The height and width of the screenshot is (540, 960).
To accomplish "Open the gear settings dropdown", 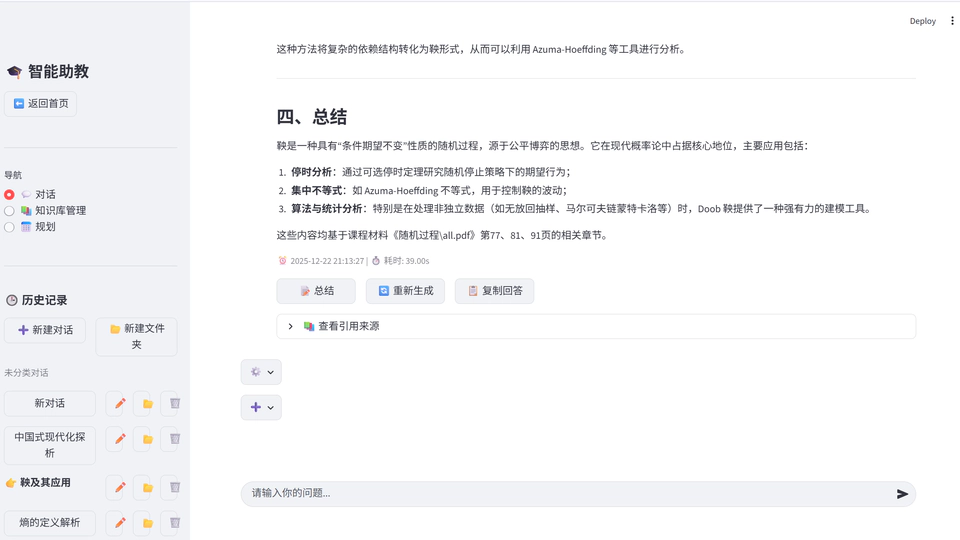I will [261, 372].
